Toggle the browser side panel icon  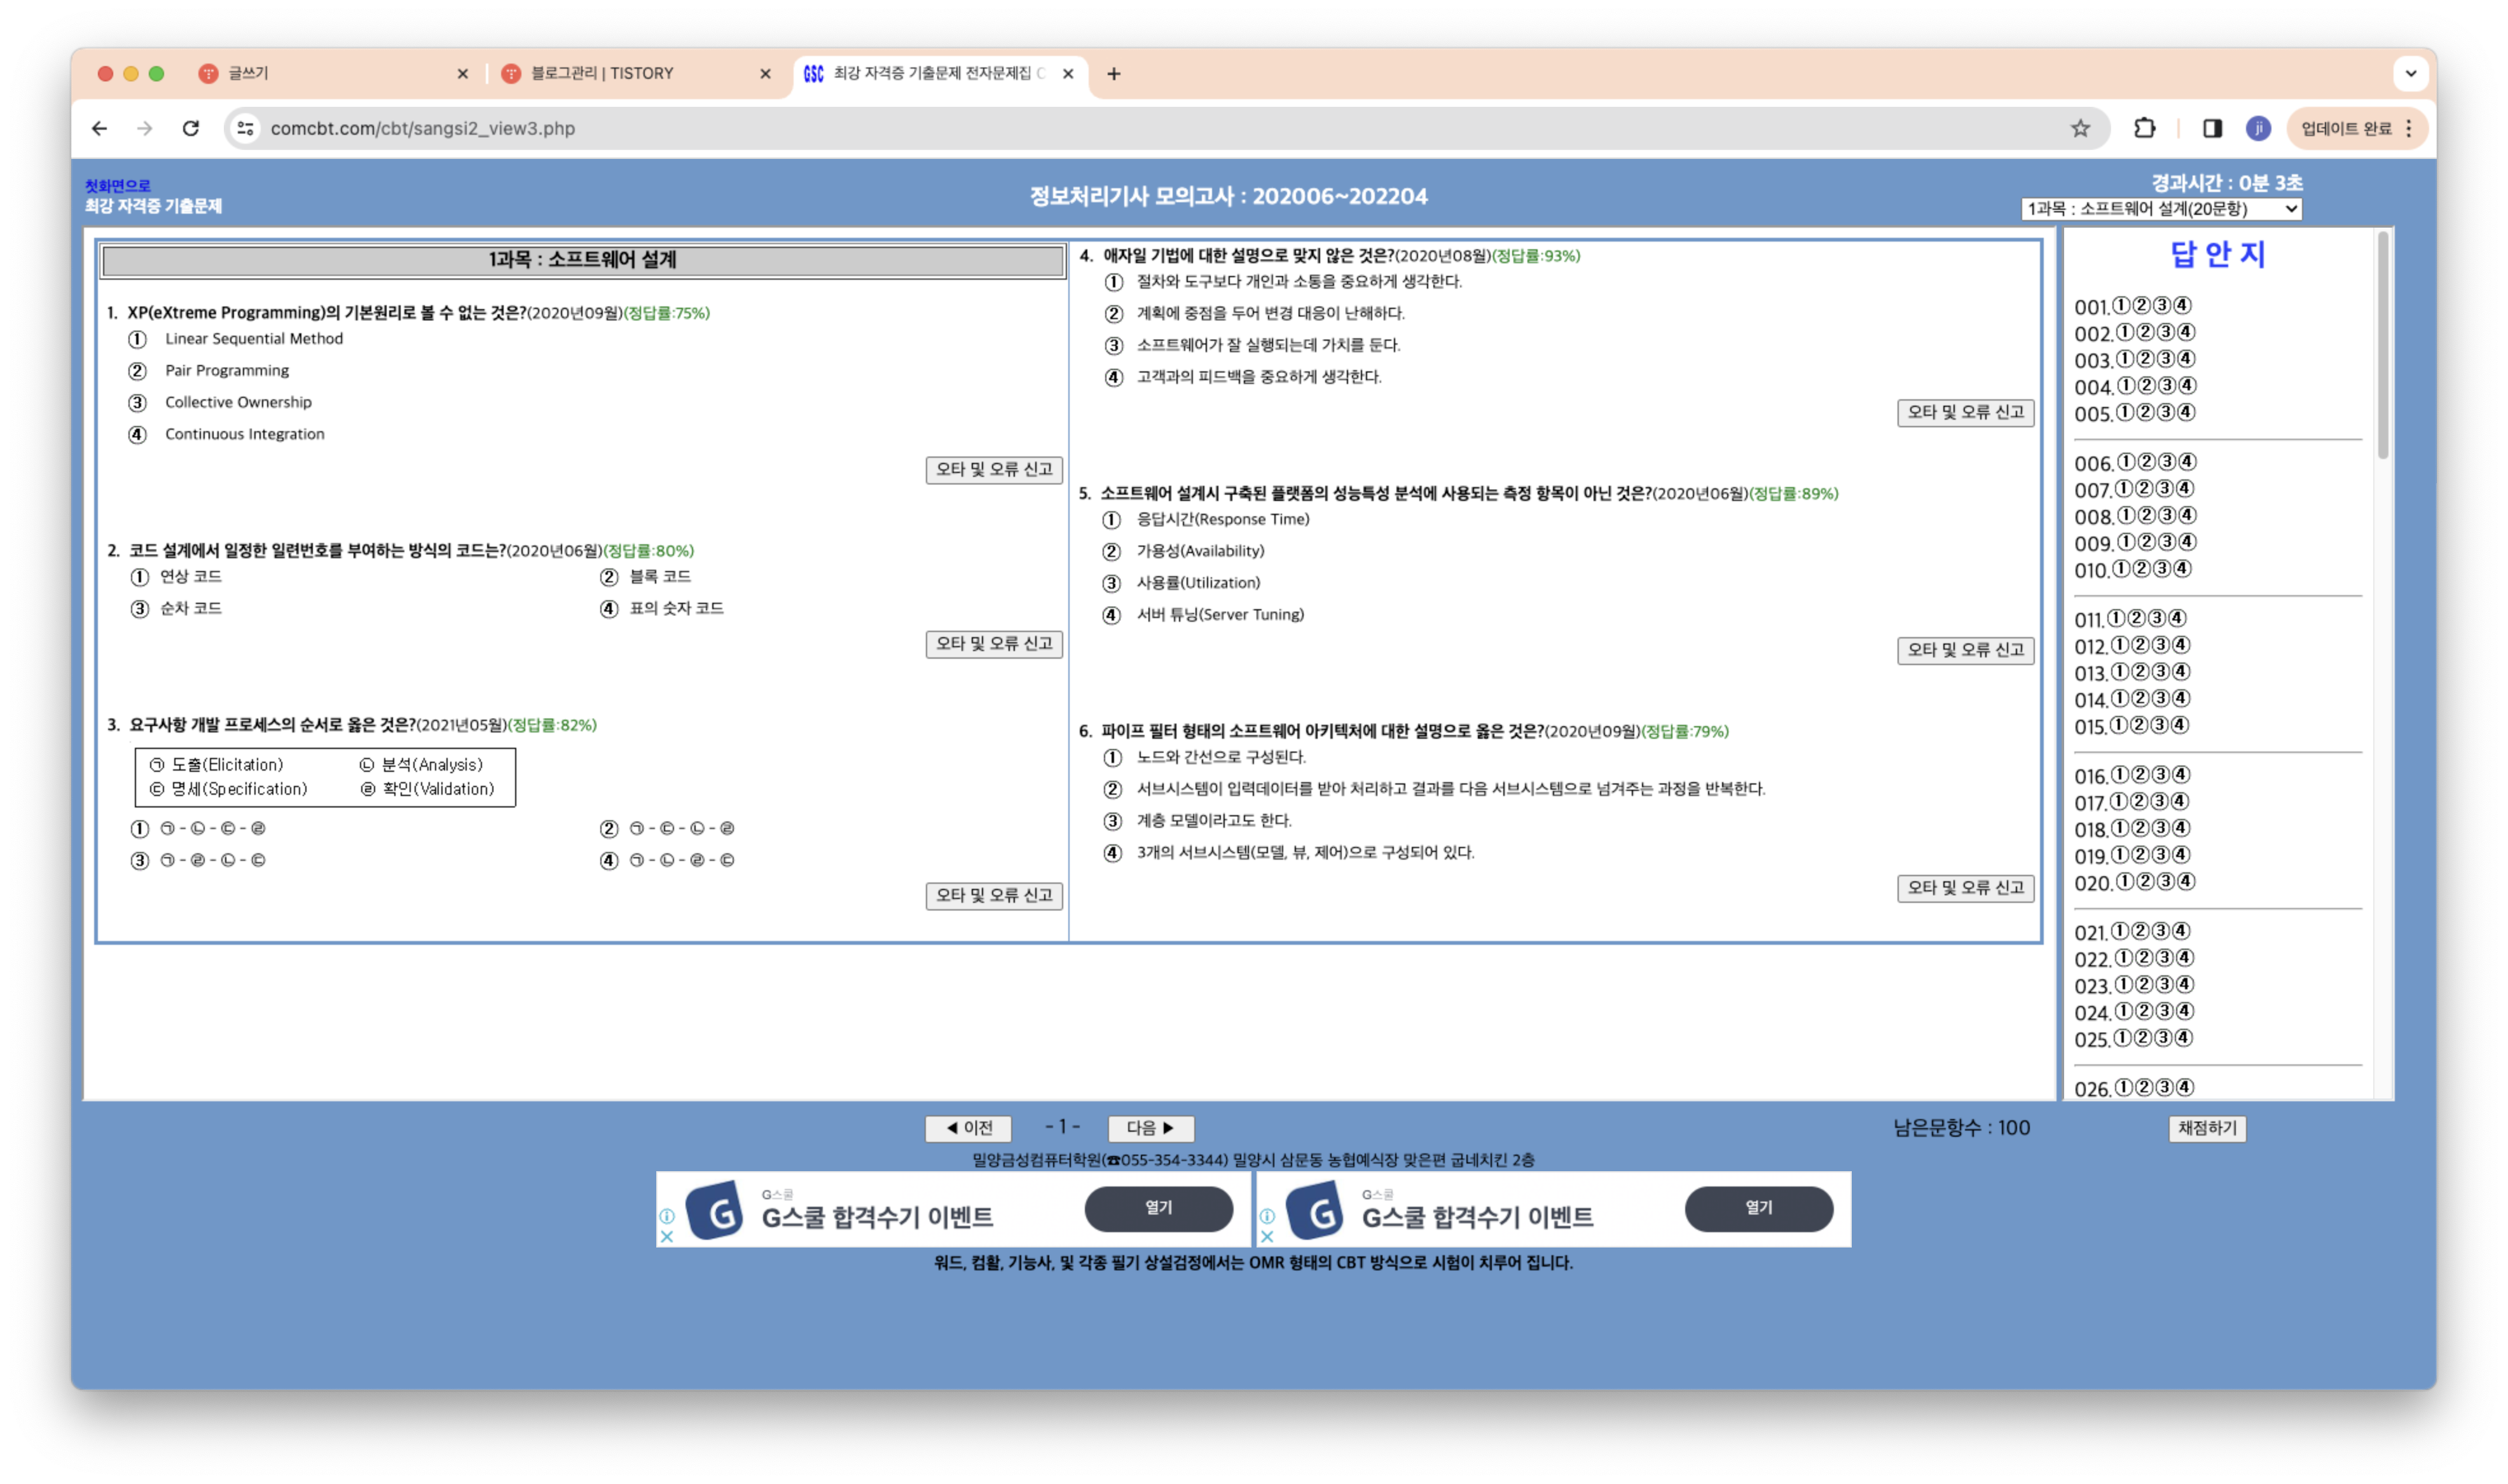[x=2212, y=128]
